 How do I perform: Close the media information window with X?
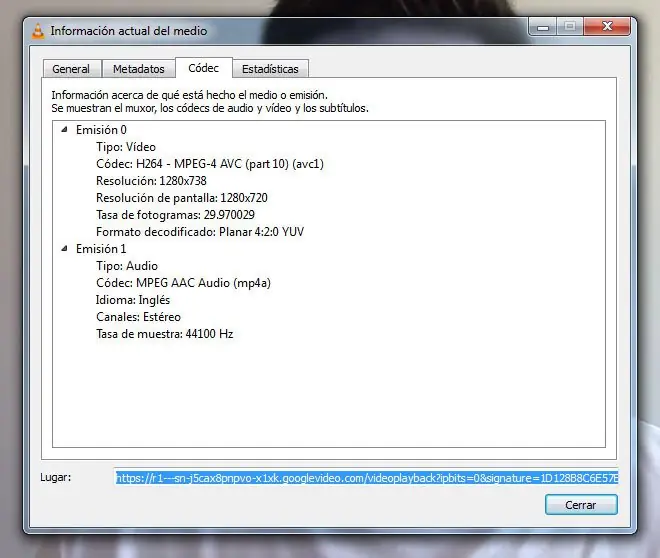[x=607, y=27]
